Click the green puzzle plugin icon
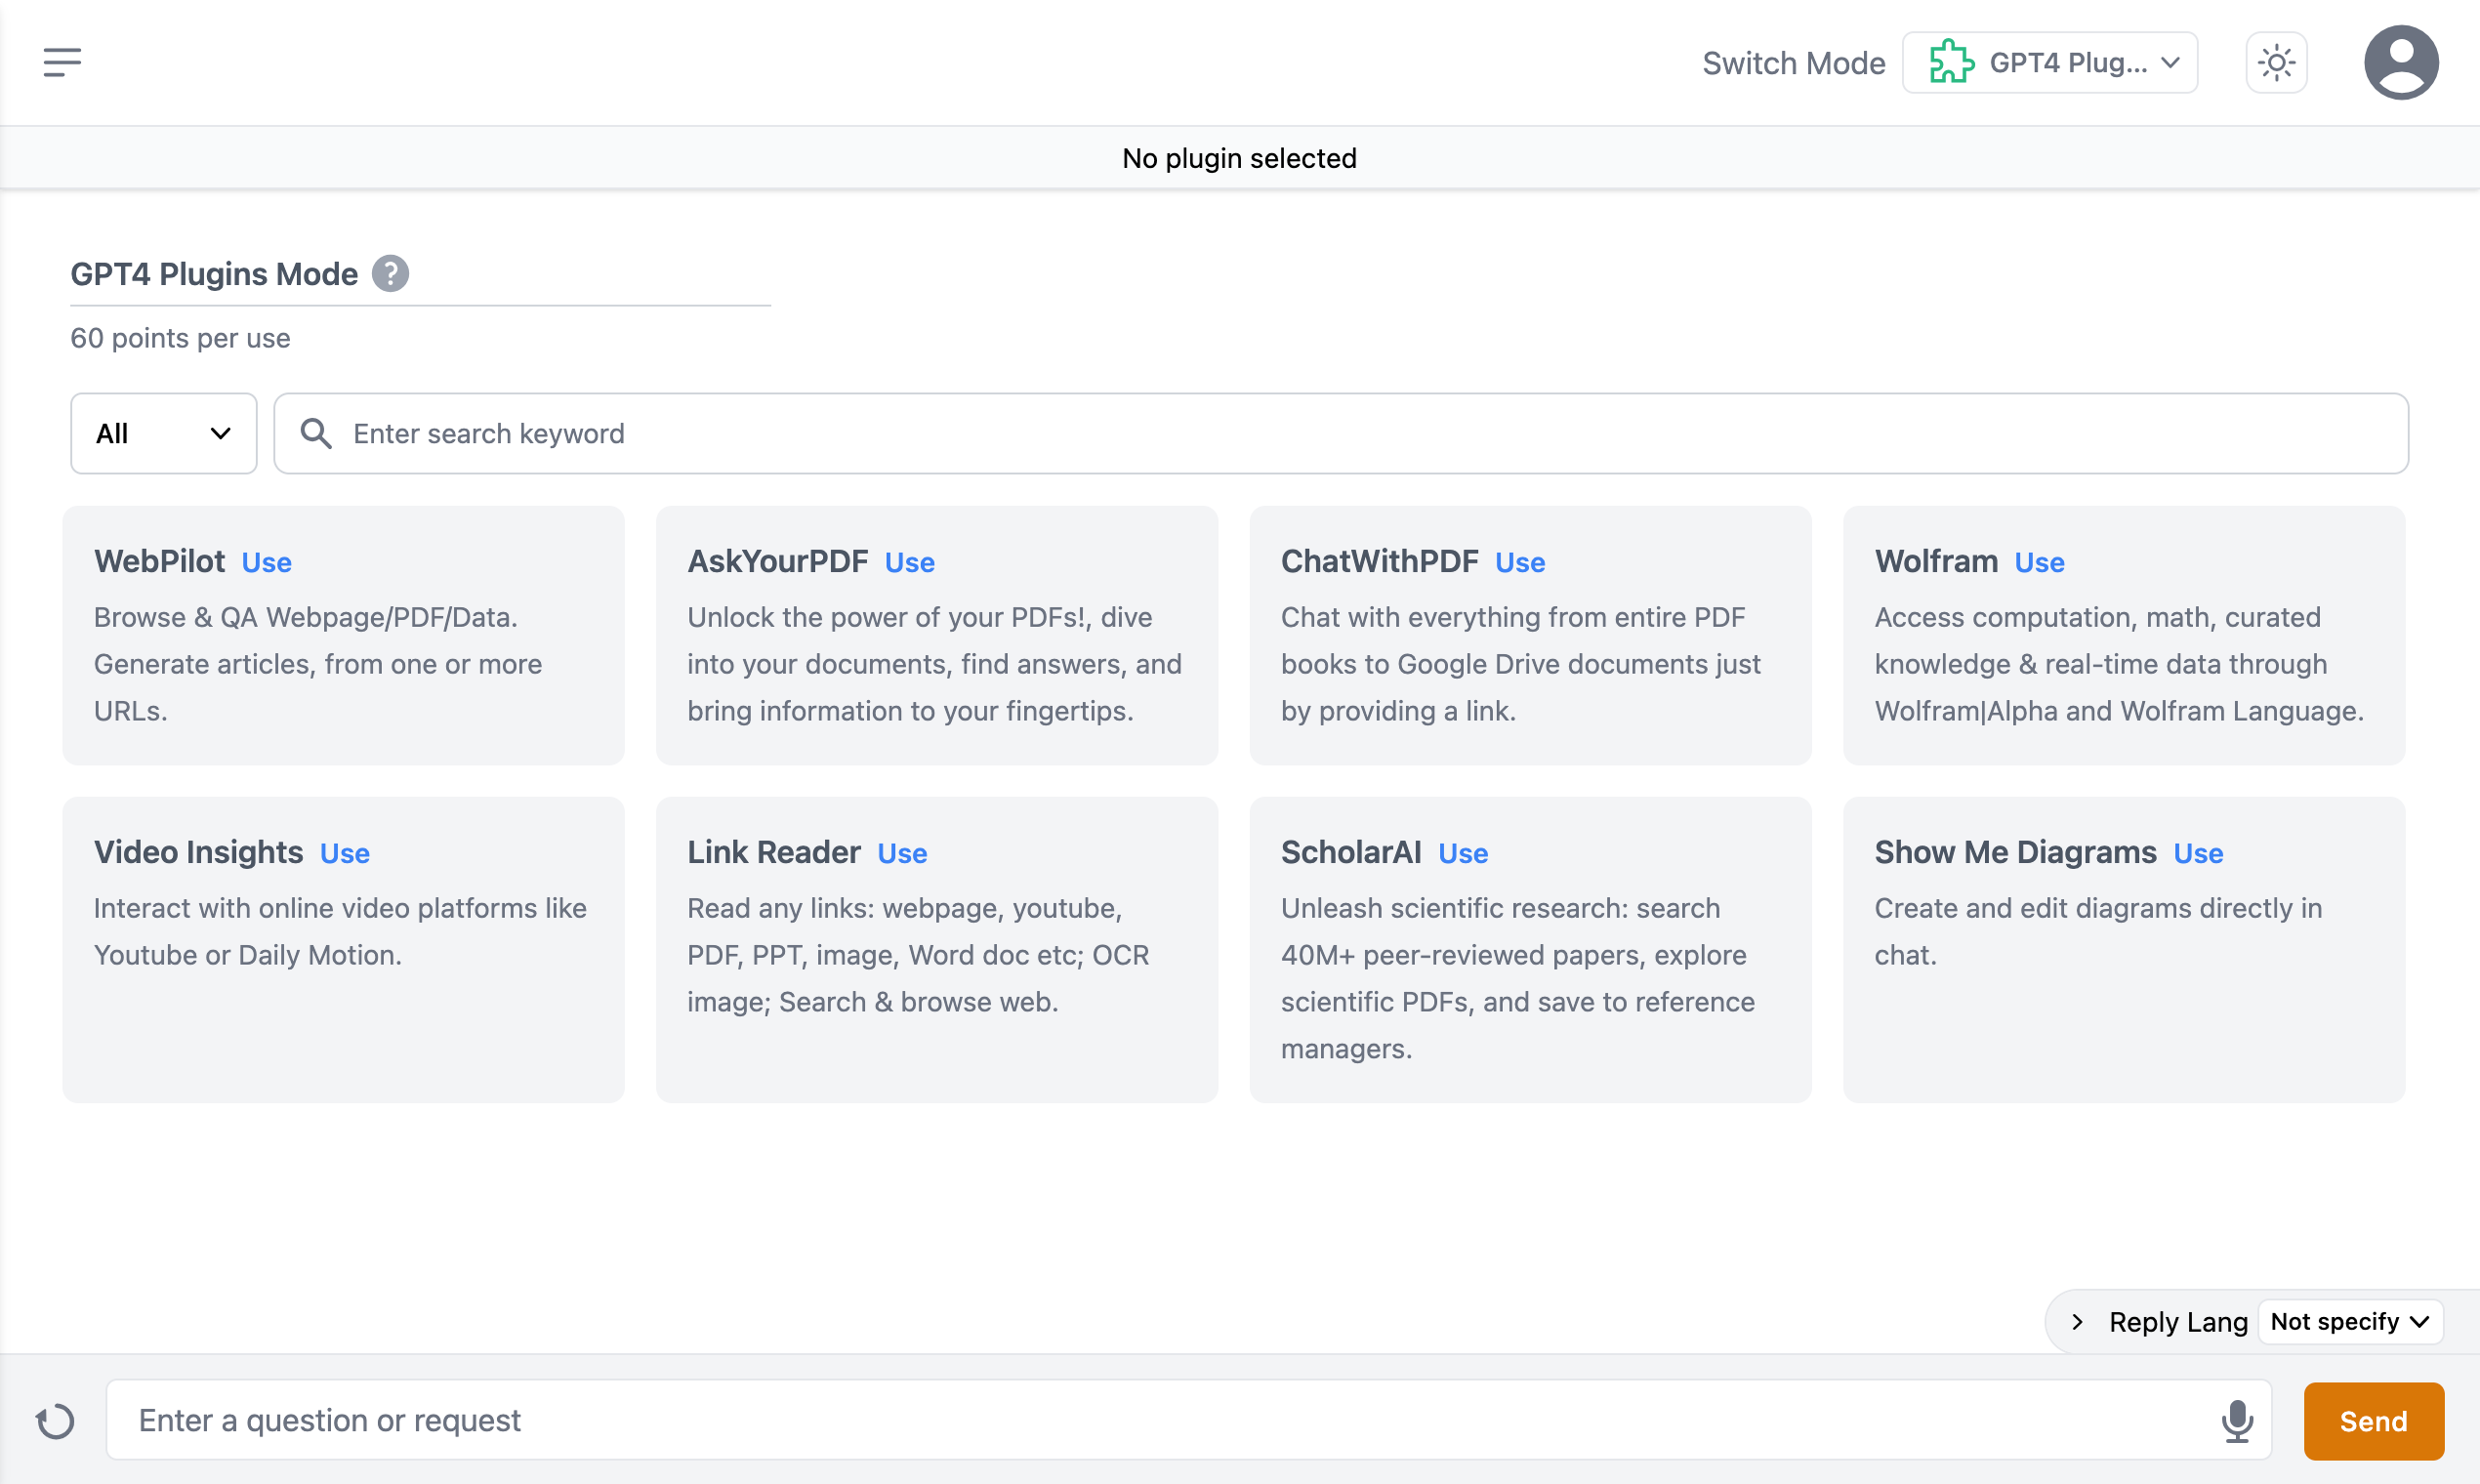The width and height of the screenshot is (2480, 1484). coord(1951,62)
